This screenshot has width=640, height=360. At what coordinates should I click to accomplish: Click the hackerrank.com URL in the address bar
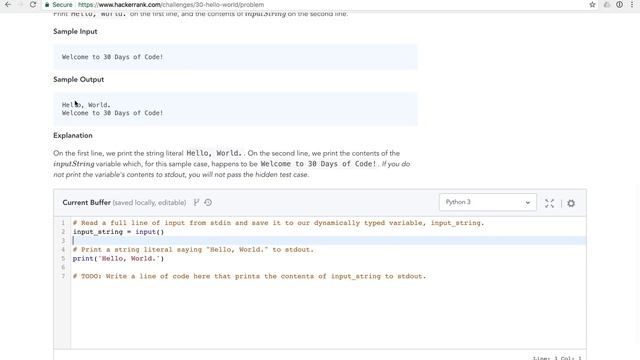(x=171, y=4)
